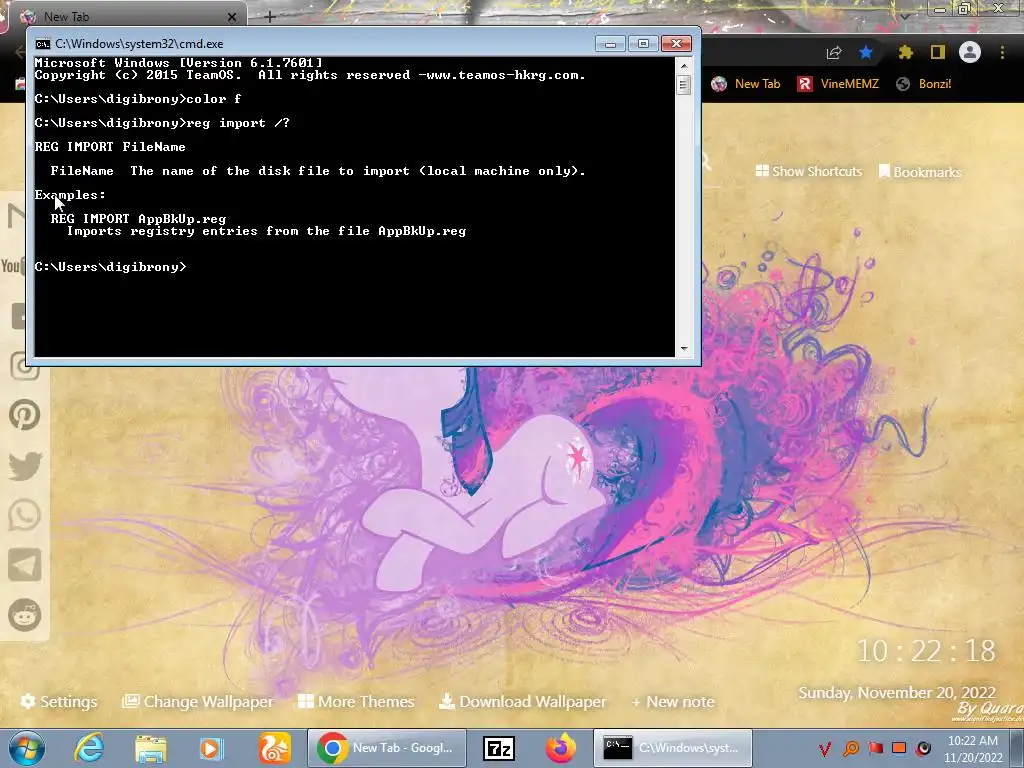Open the Chrome tab search dropdown arrow
Viewport: 1024px width, 768px height.
(x=905, y=16)
